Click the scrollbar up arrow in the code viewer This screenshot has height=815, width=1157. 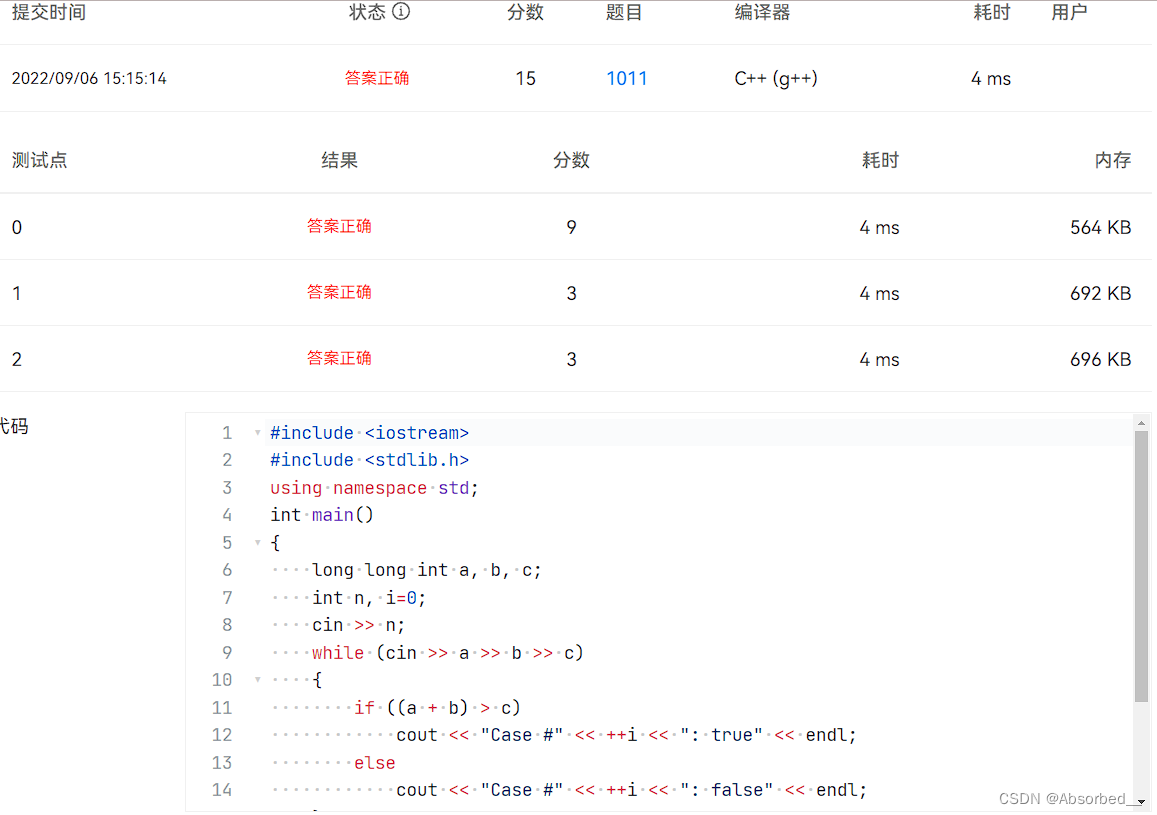(1141, 421)
